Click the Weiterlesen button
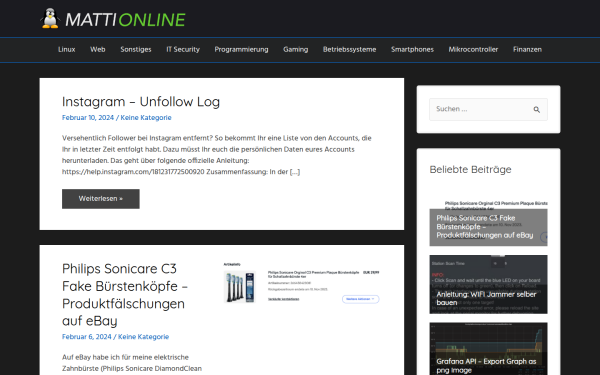Image resolution: width=600 pixels, height=375 pixels. click(101, 199)
